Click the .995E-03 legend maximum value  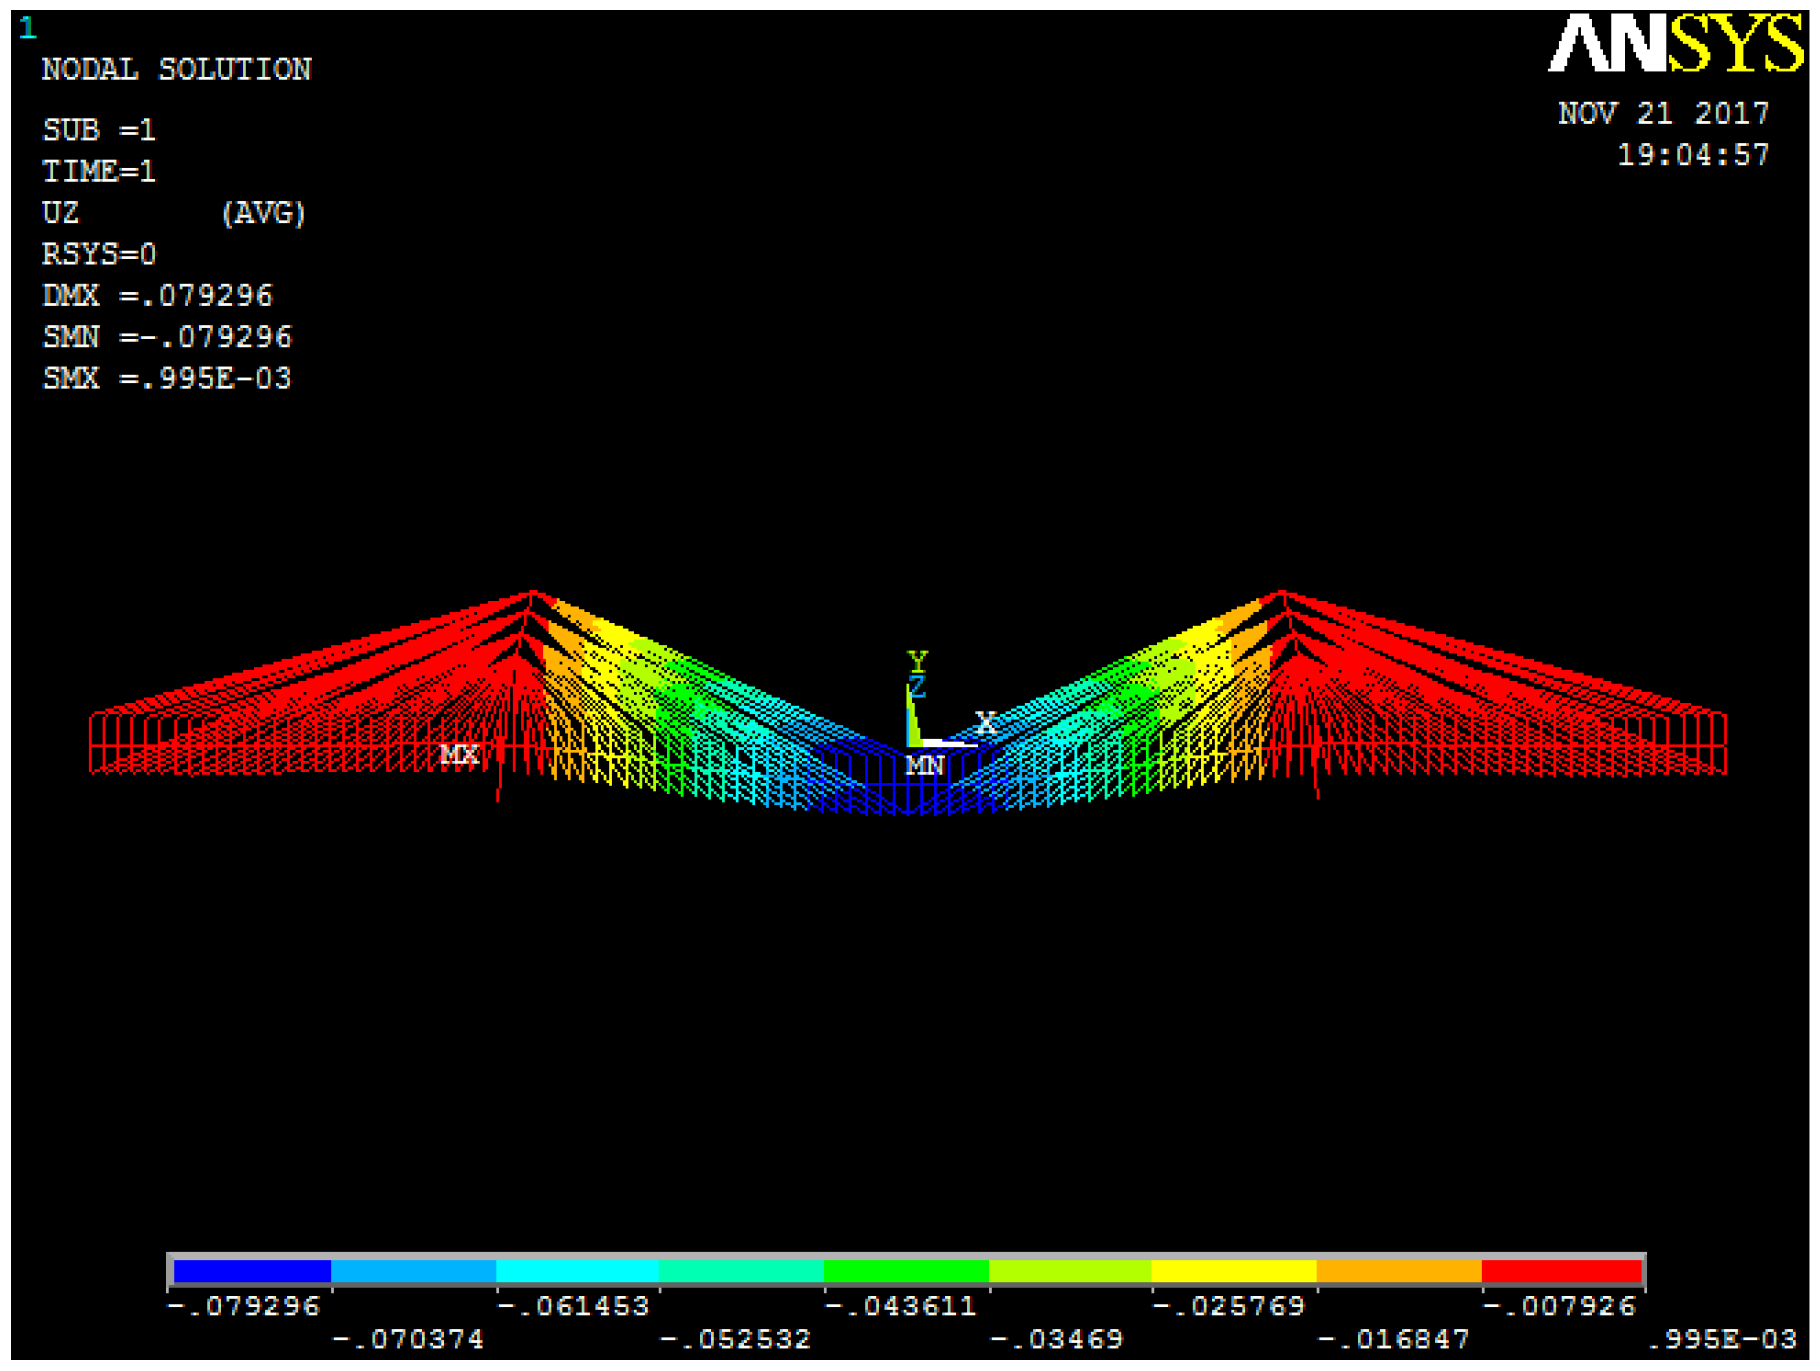[x=1721, y=1339]
